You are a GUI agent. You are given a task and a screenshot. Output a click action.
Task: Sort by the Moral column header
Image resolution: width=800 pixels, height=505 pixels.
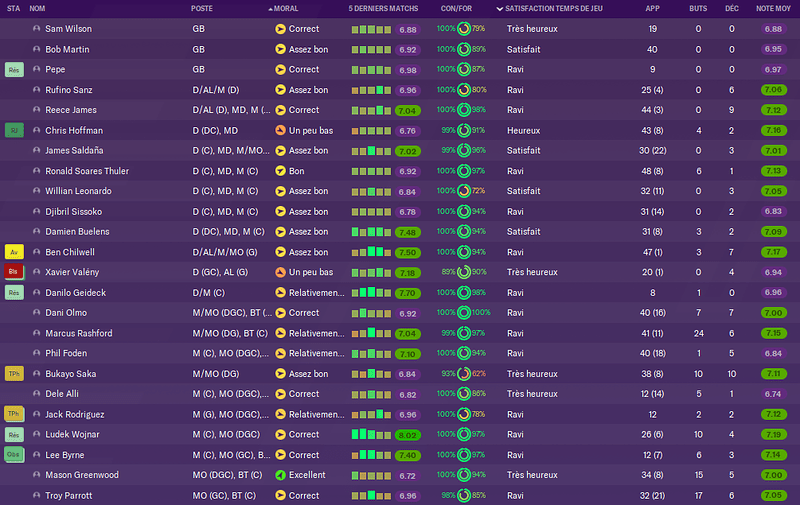click(286, 9)
